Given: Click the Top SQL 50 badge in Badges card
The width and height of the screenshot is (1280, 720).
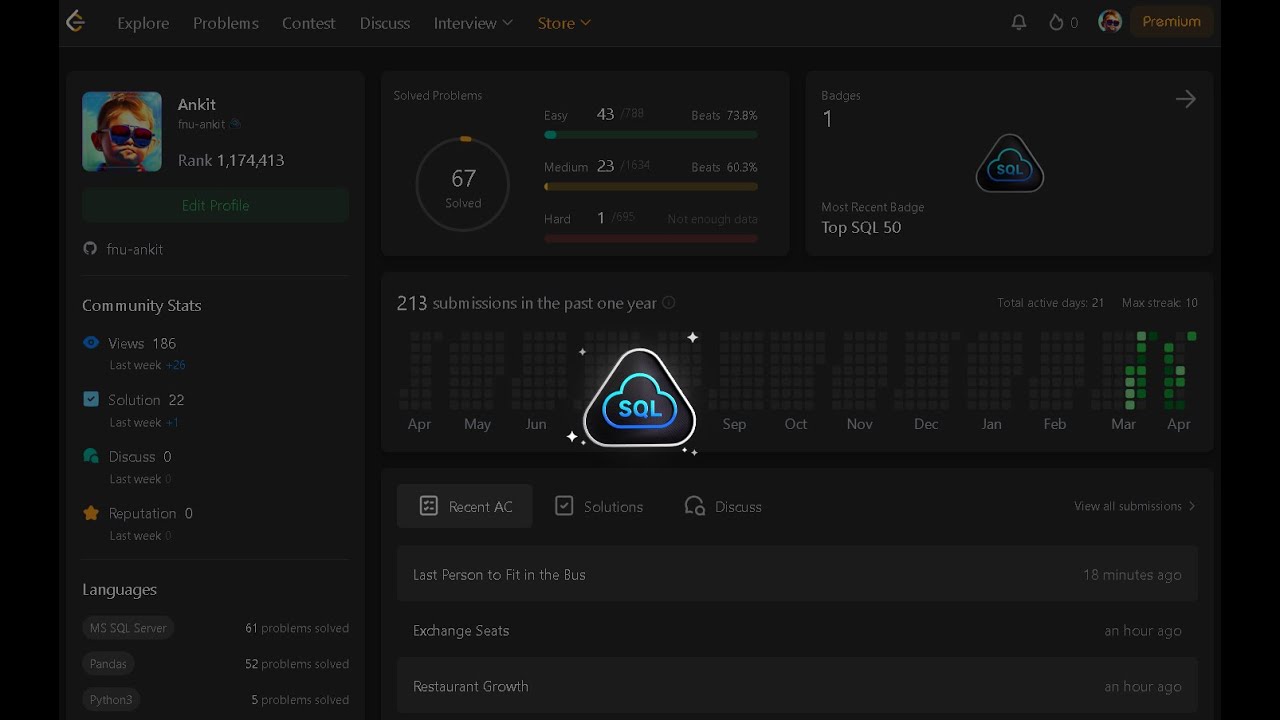Looking at the screenshot, I should click(1010, 164).
